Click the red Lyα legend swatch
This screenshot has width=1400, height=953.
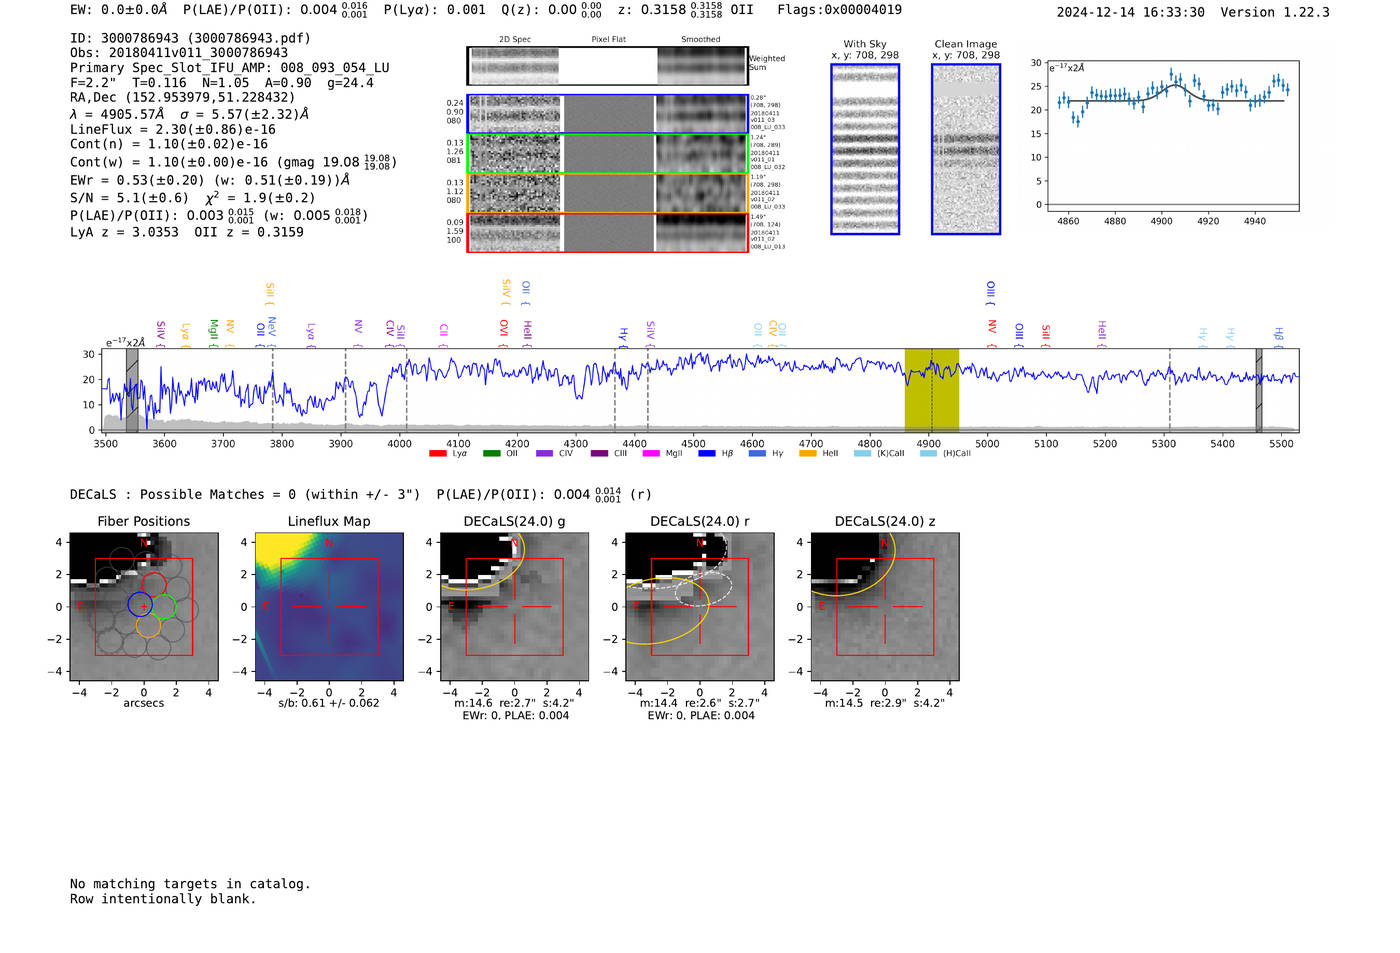tap(437, 454)
